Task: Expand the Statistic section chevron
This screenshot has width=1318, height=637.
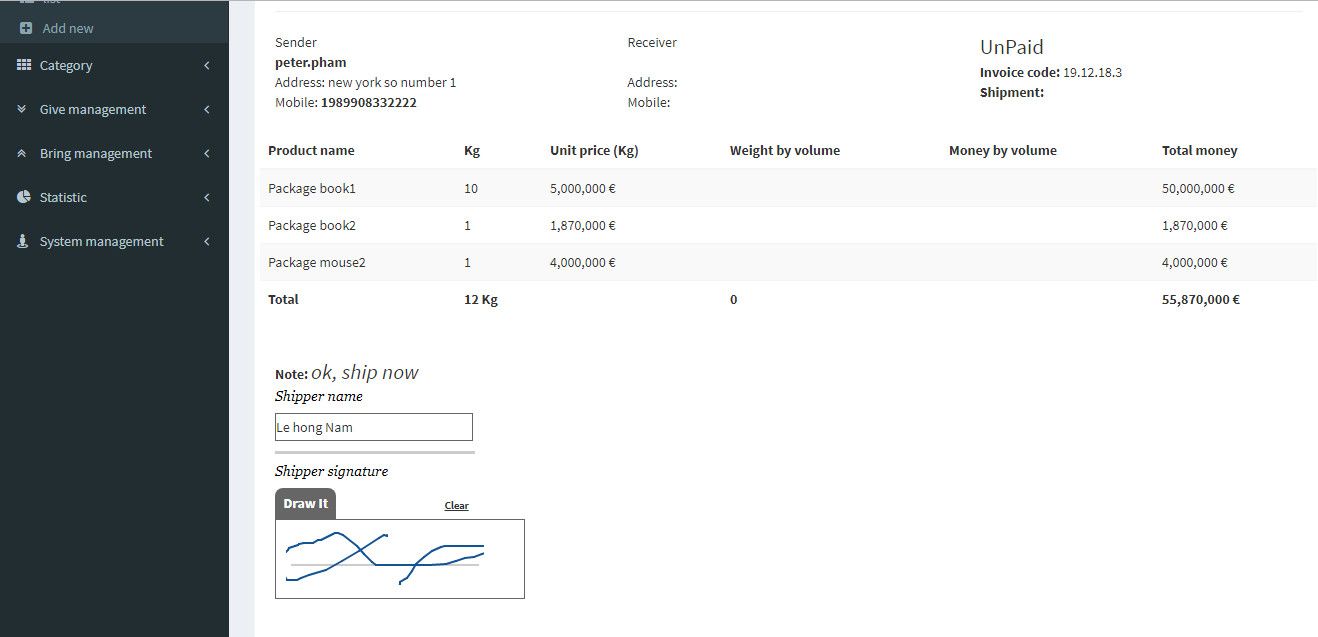Action: (x=206, y=197)
